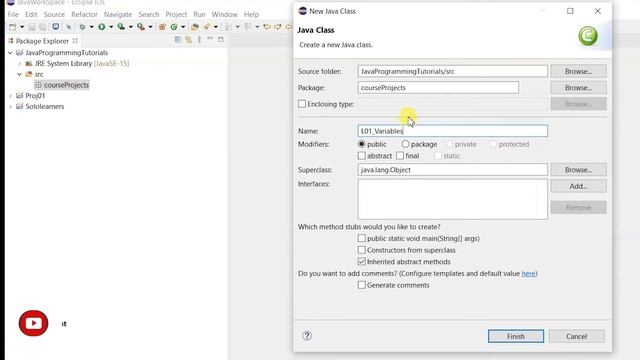Viewport: 640px width, 360px height.
Task: Open the Debug dropdown arrow
Action: click(x=91, y=27)
